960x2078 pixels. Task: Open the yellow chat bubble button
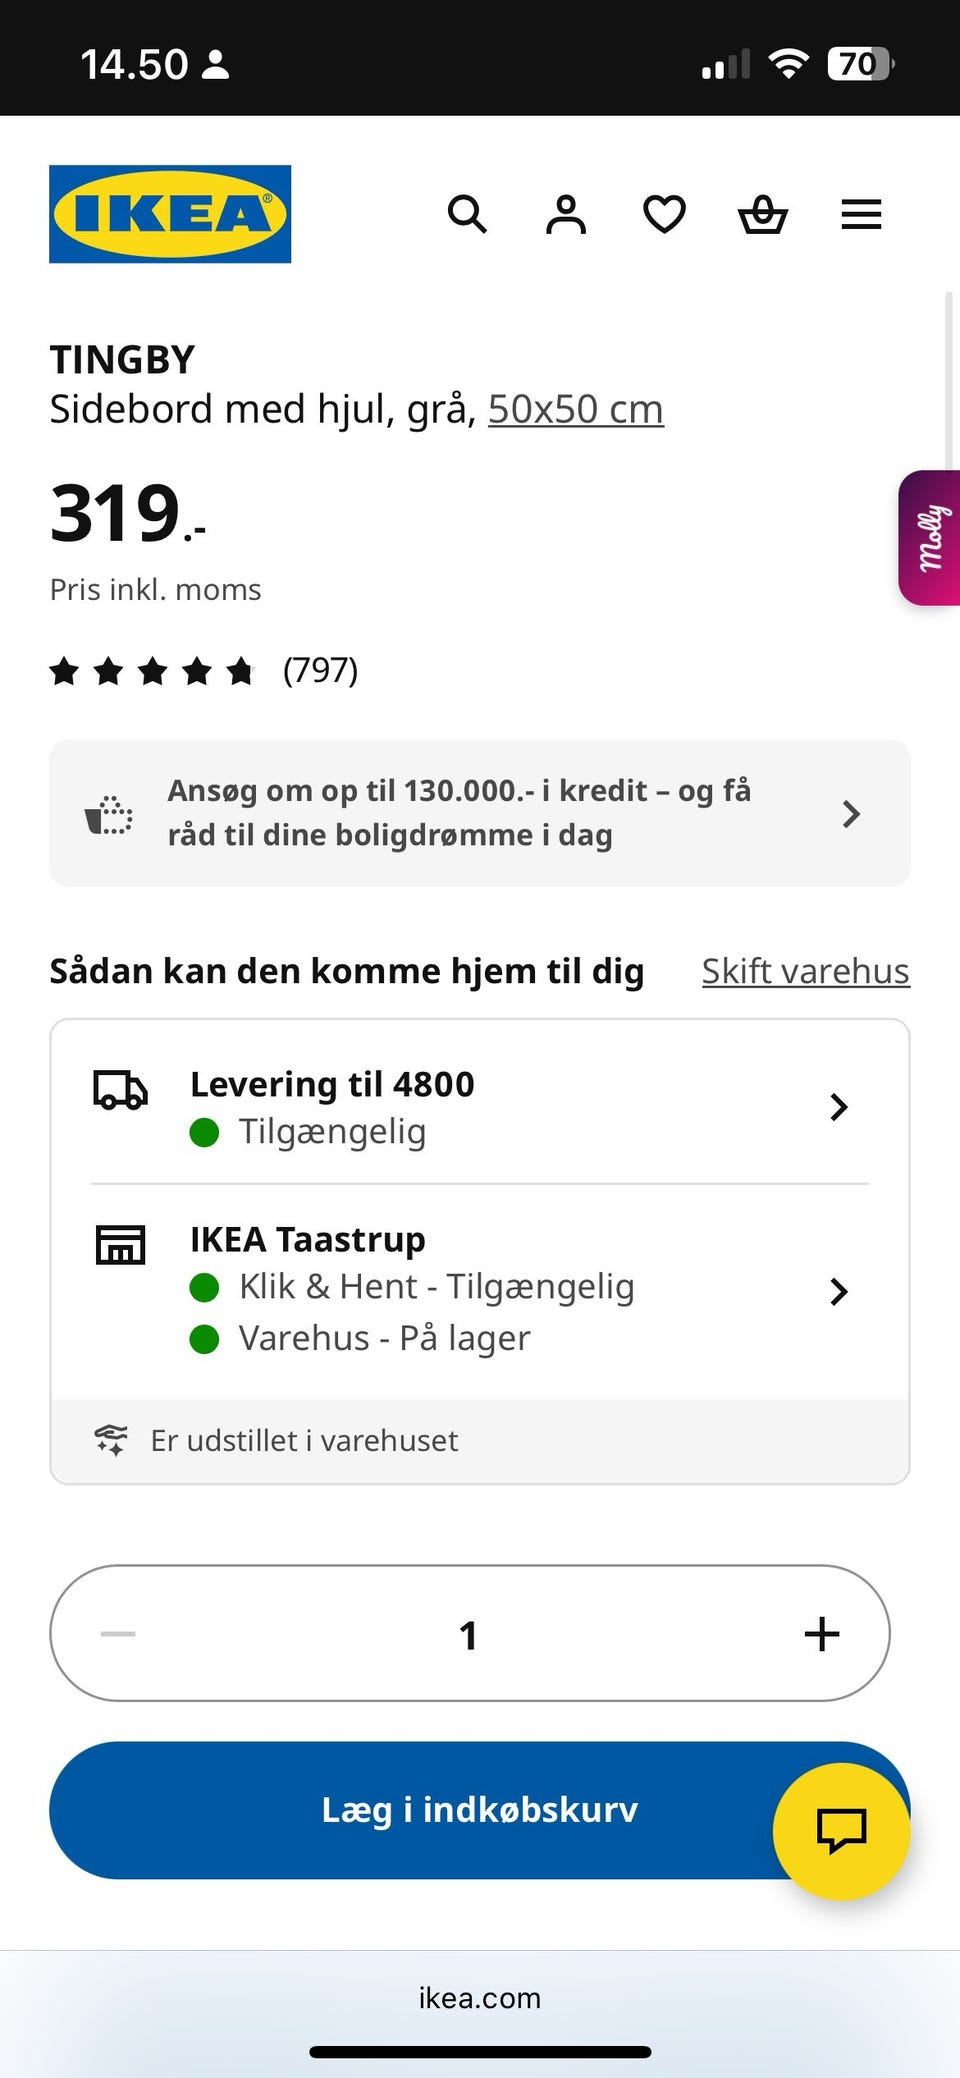click(x=841, y=1831)
